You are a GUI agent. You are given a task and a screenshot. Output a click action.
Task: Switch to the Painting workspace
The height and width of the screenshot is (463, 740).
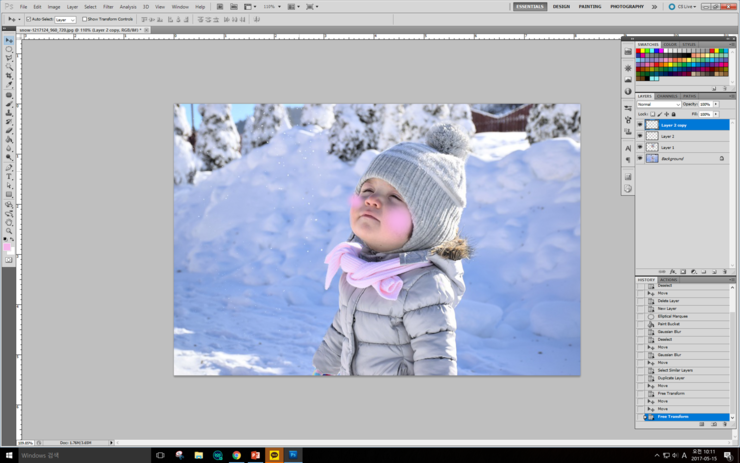click(x=590, y=6)
